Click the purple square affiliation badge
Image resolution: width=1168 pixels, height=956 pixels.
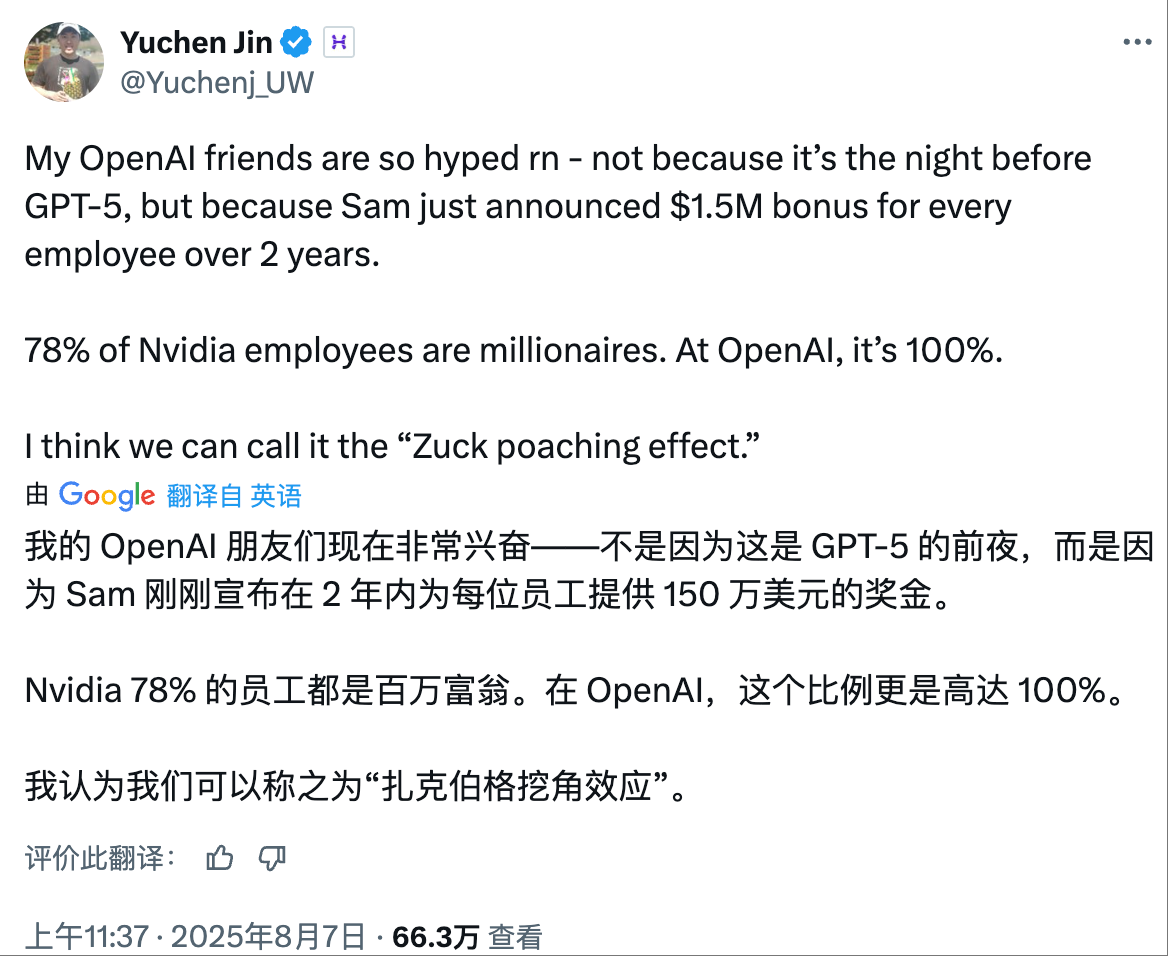click(x=338, y=42)
